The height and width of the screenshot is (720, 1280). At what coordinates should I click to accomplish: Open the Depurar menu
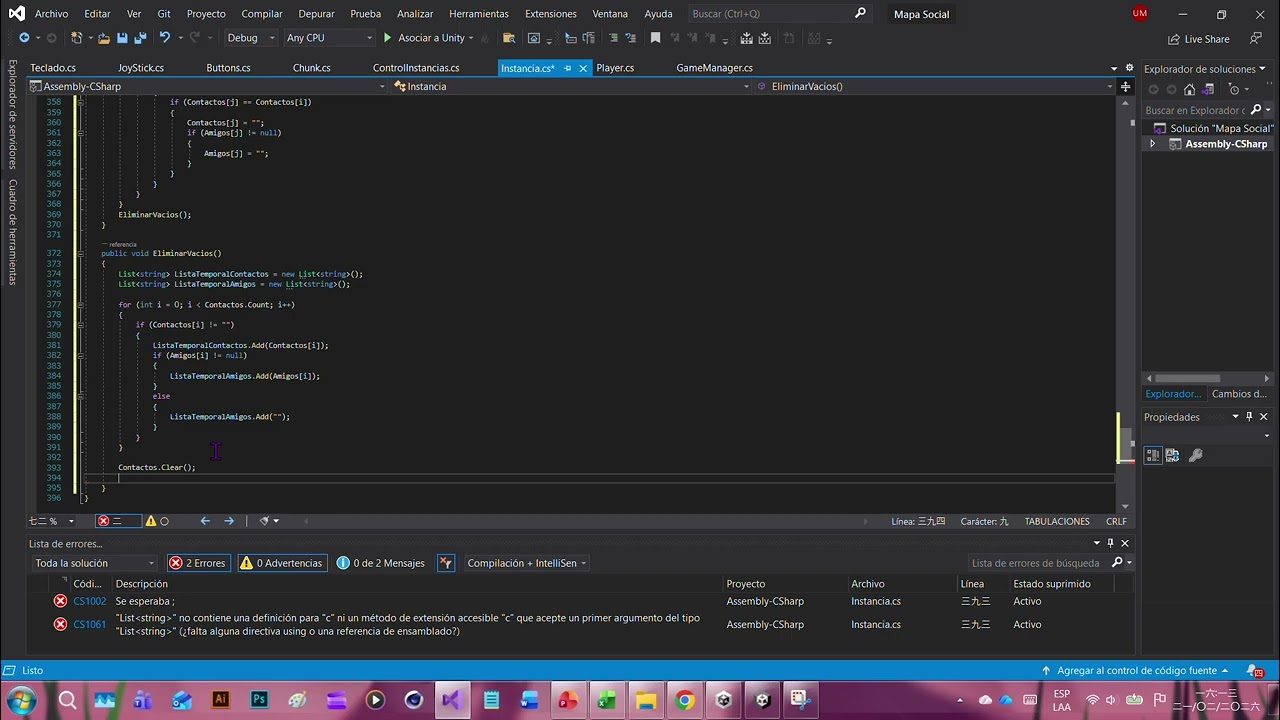(316, 14)
